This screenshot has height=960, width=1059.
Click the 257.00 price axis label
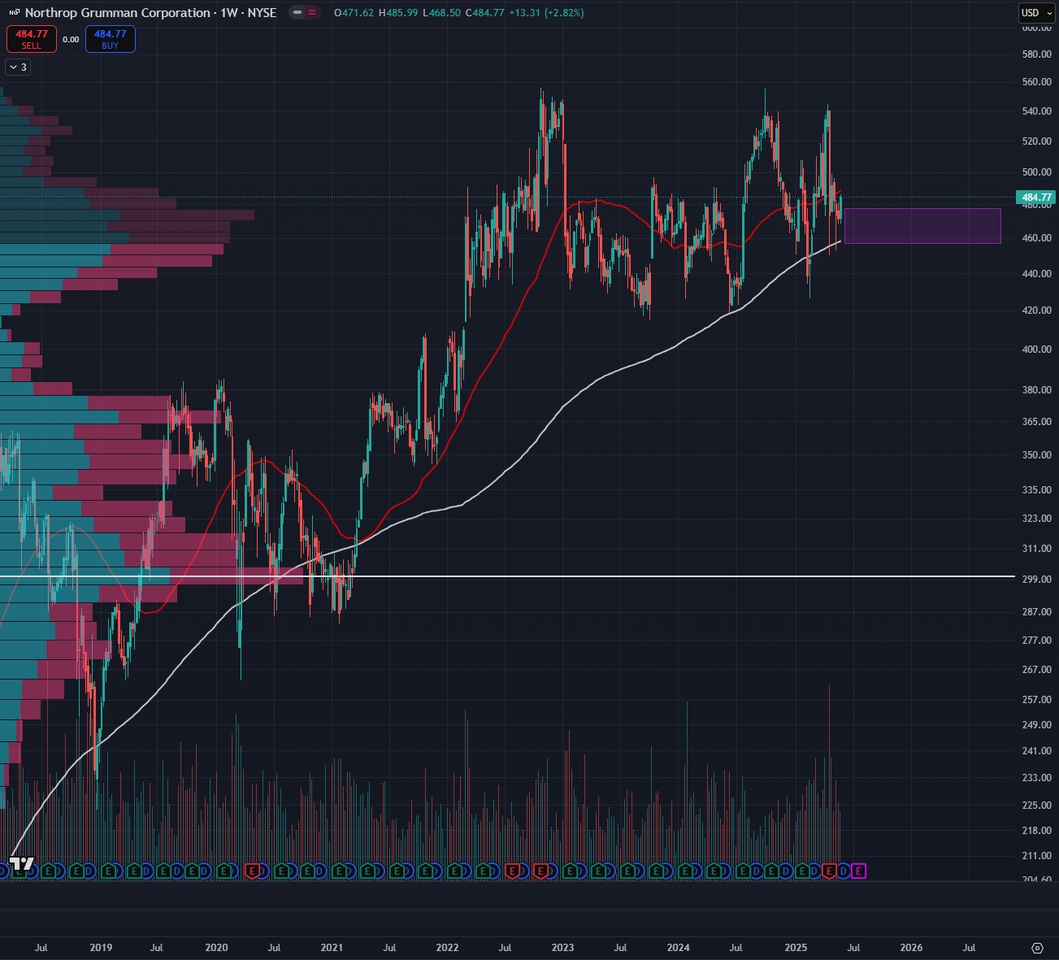click(x=1037, y=700)
